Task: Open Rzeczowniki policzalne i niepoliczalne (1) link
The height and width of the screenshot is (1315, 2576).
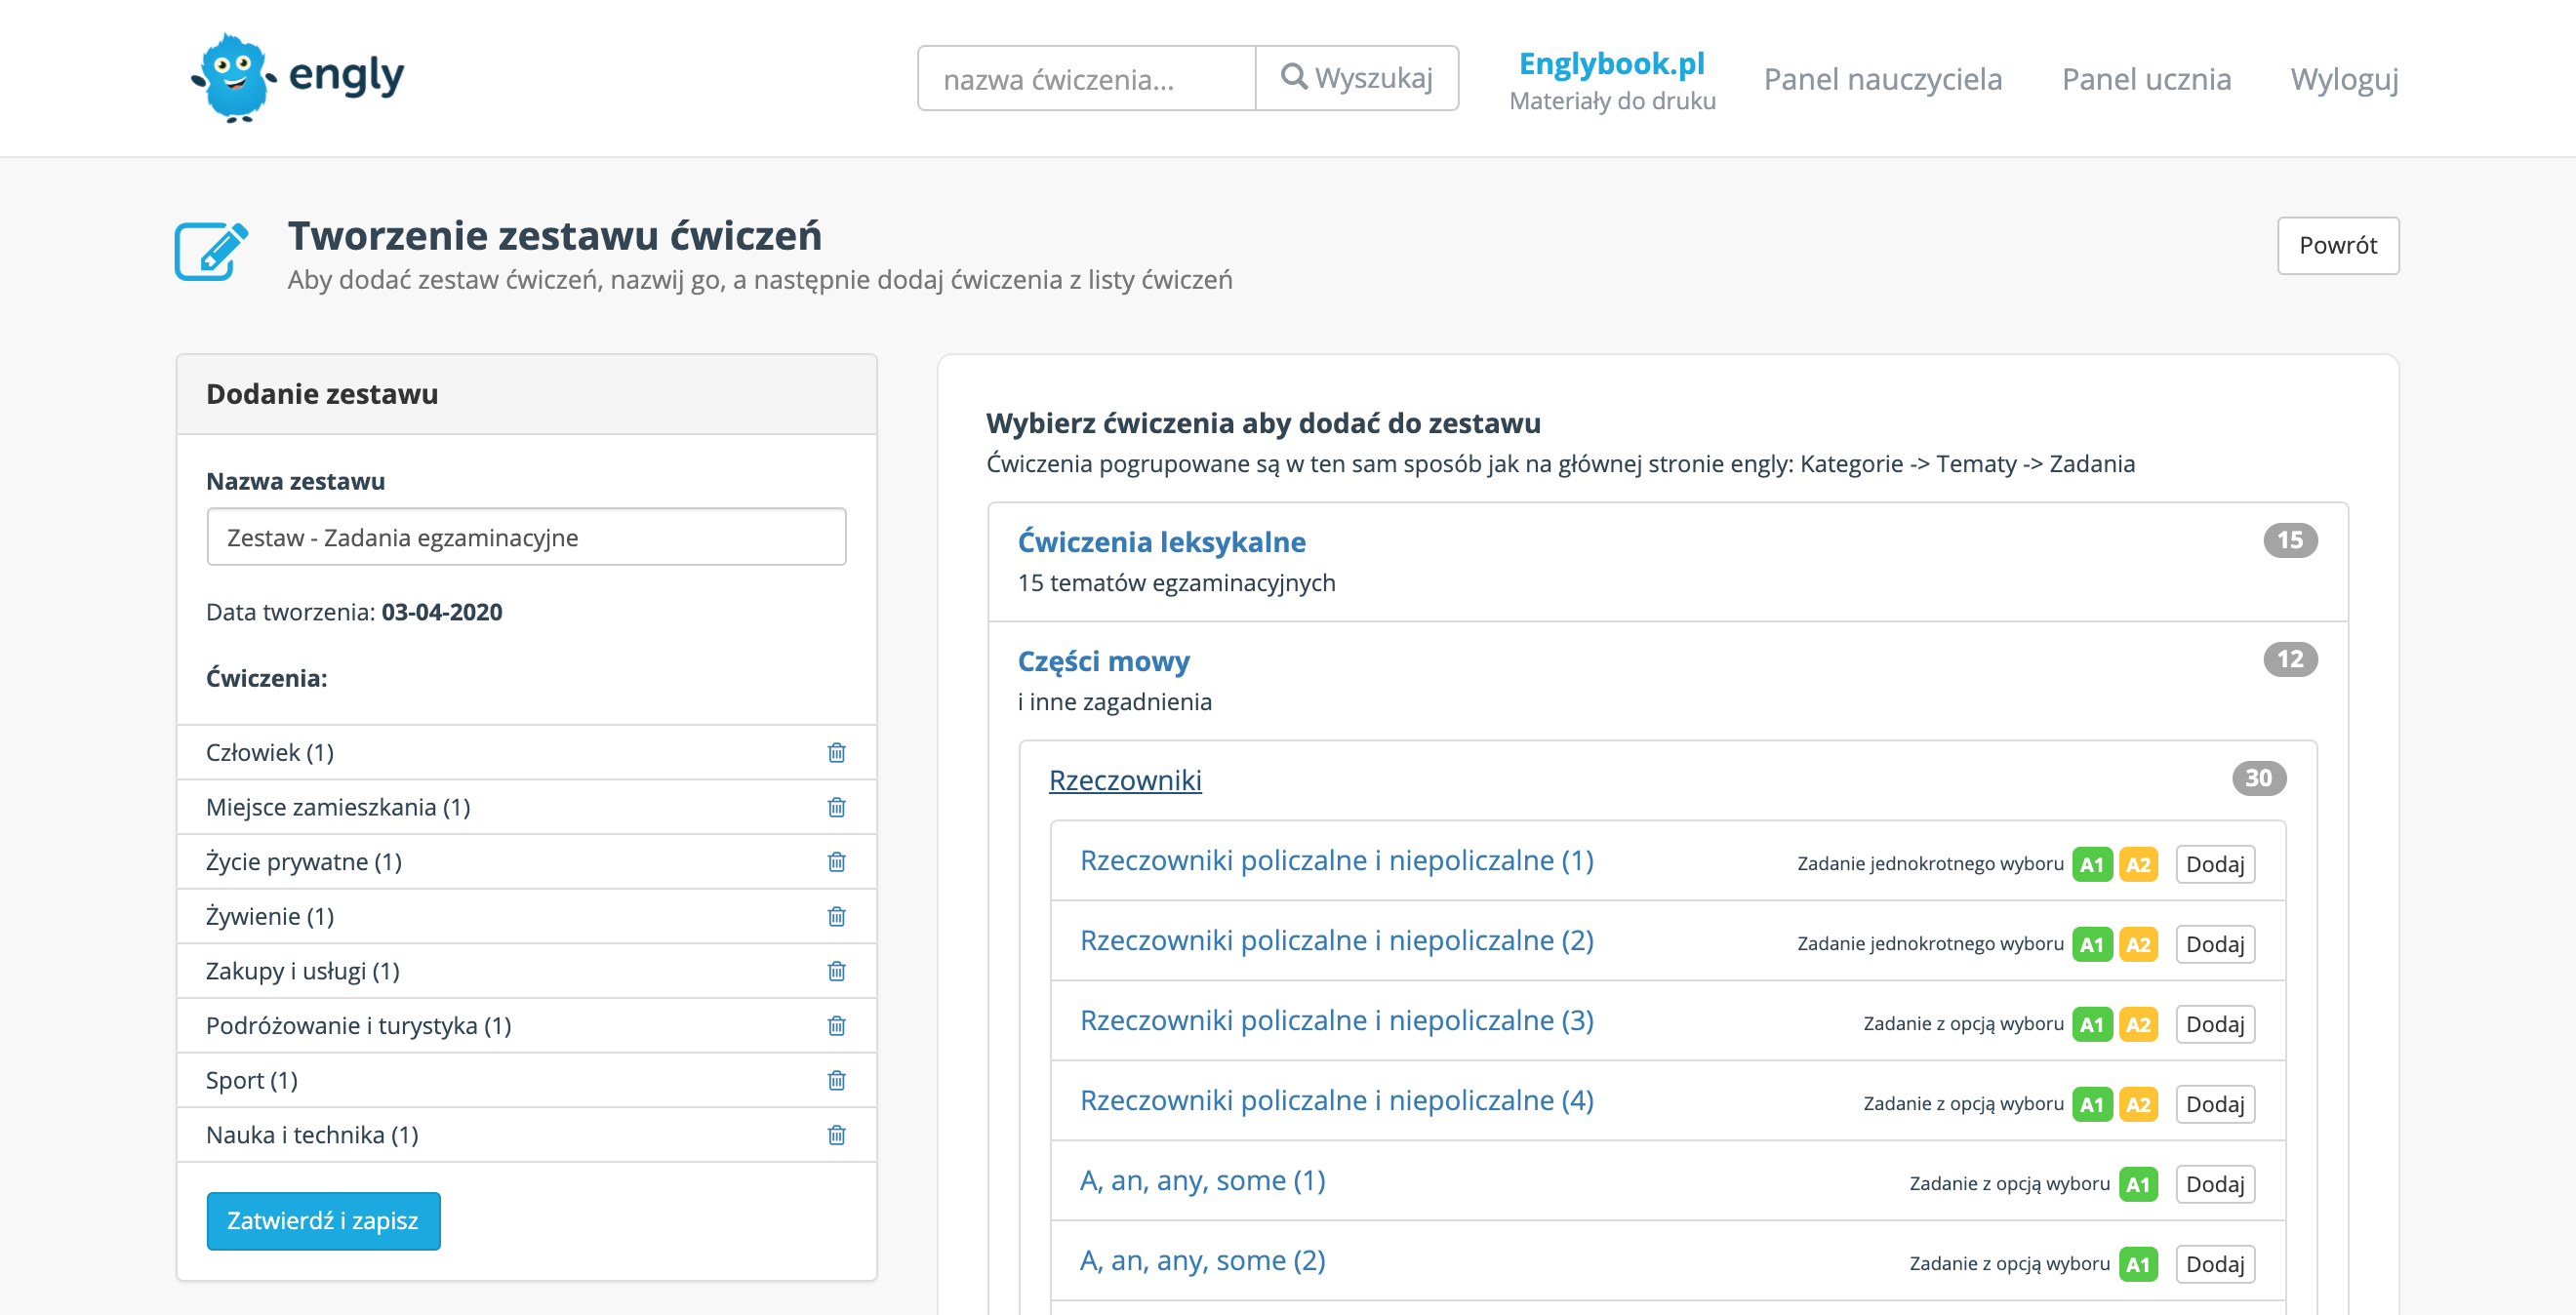Action: click(1337, 860)
